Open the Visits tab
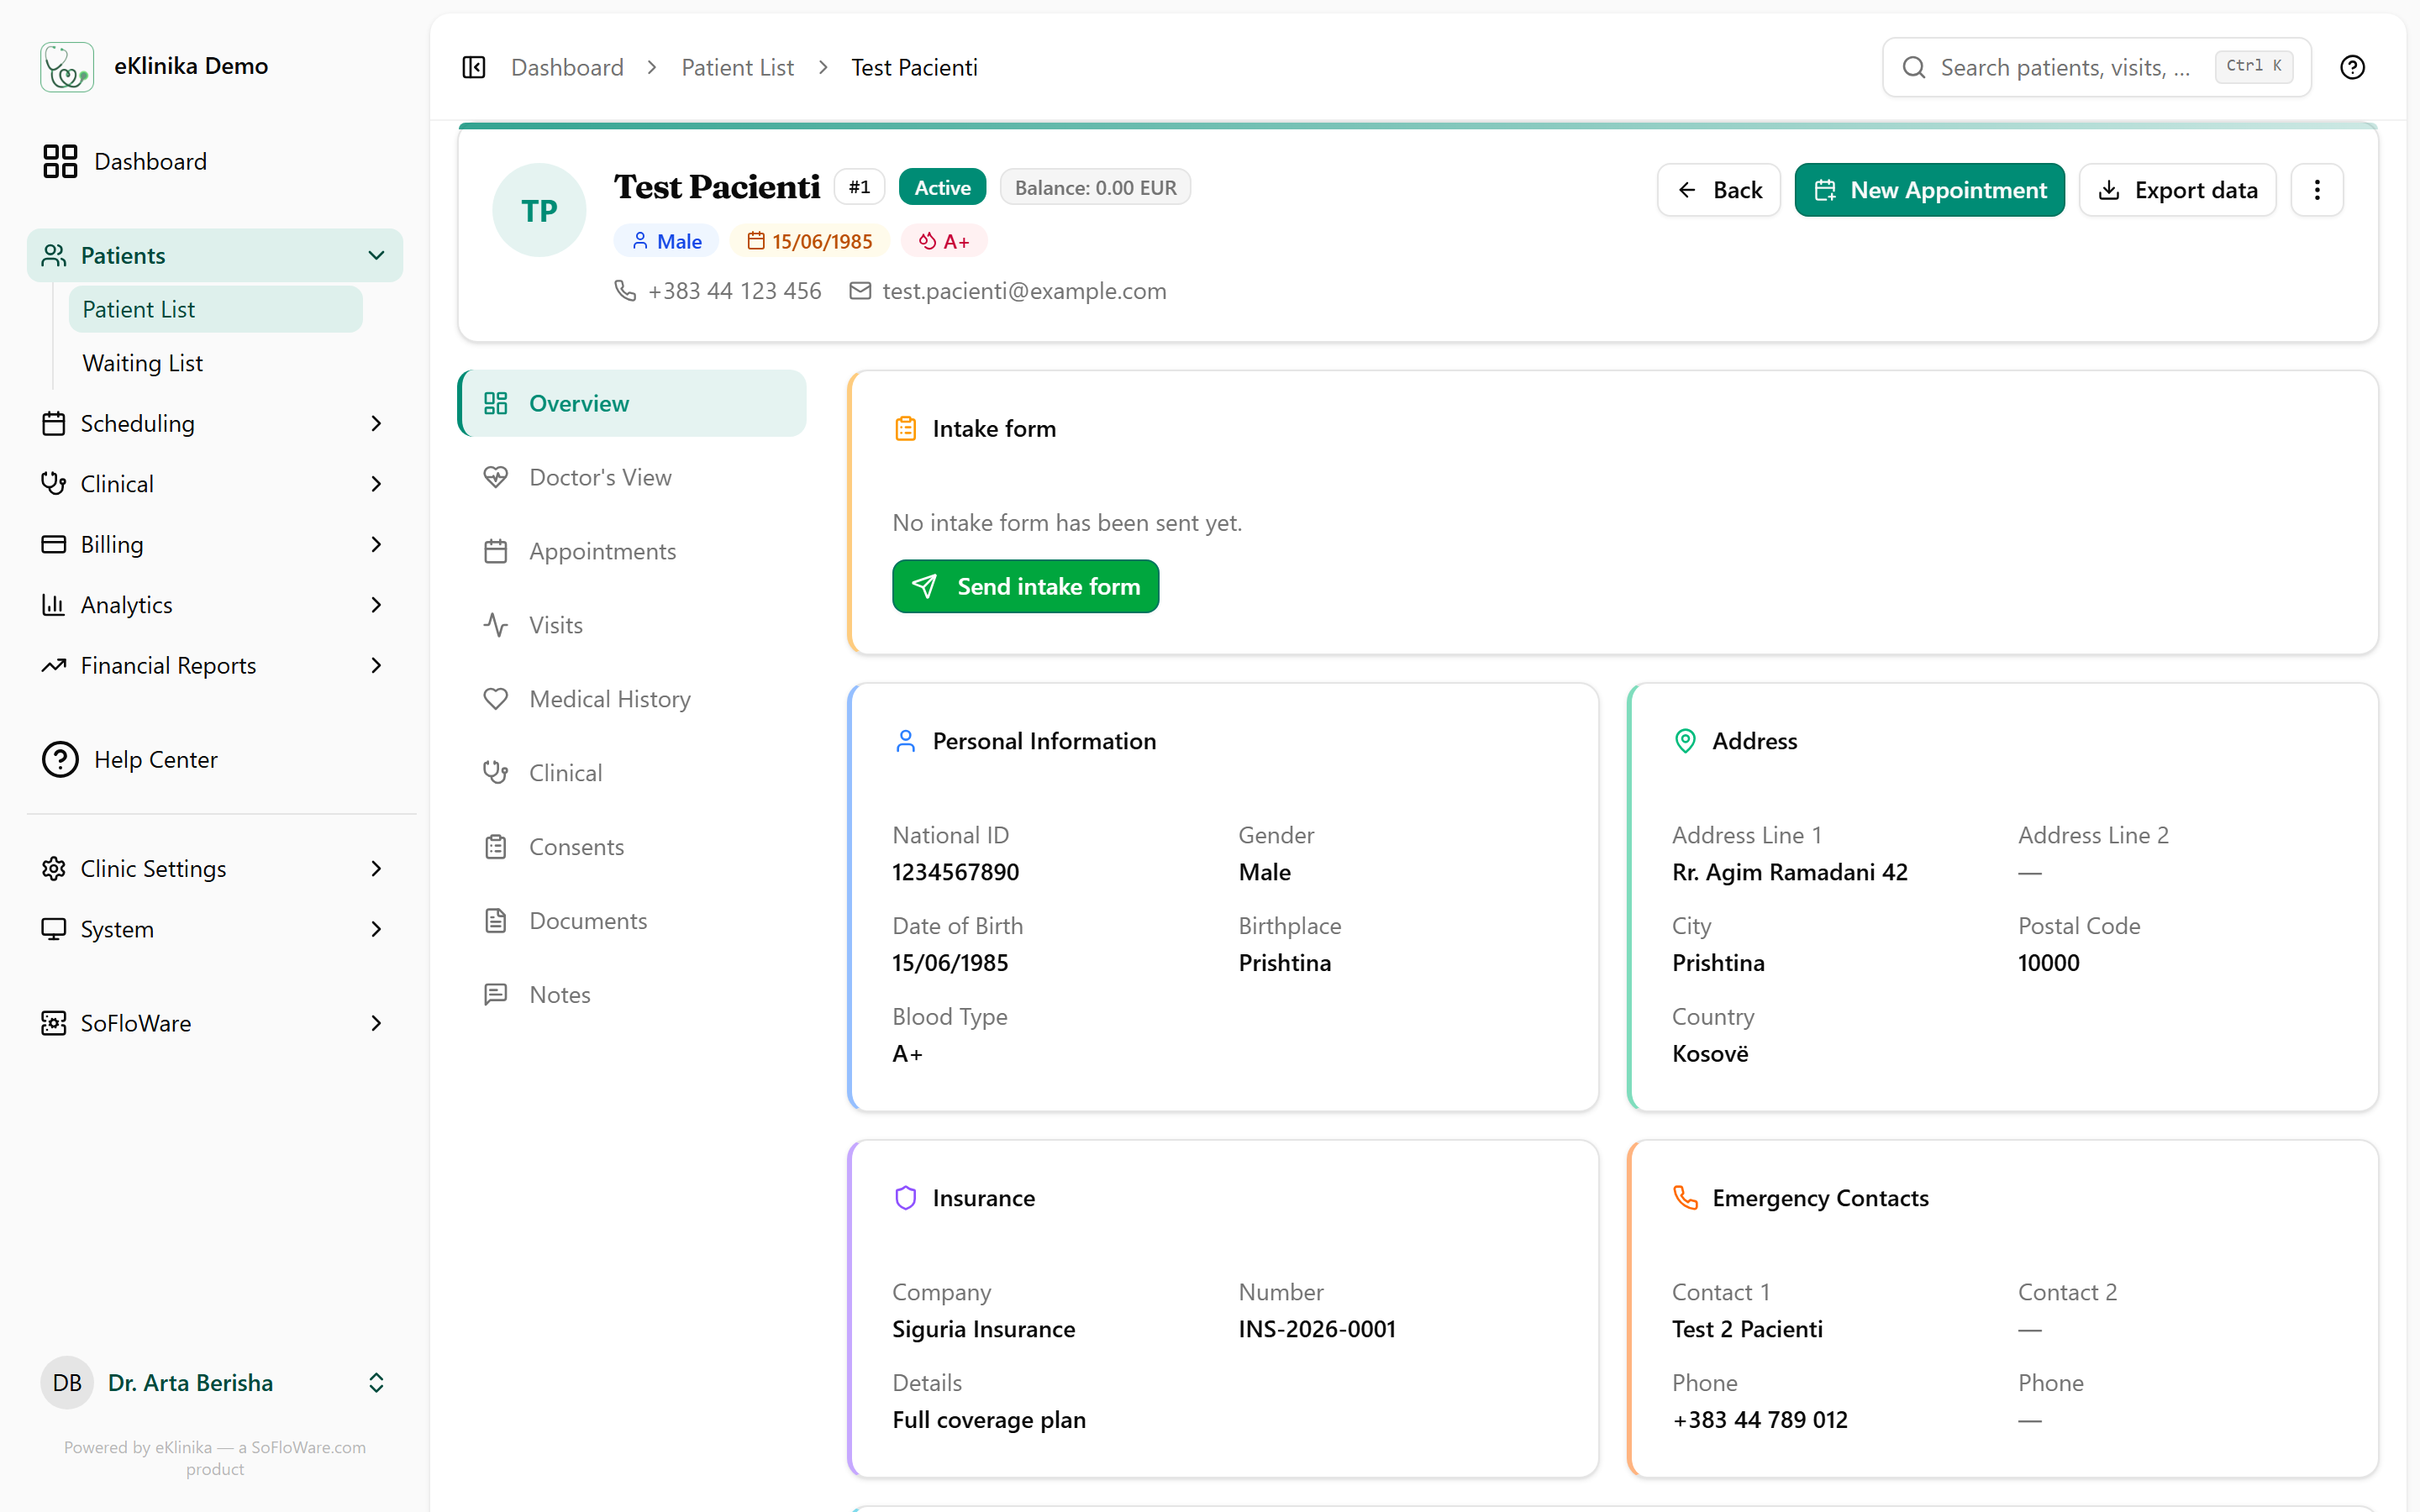2420x1512 pixels. (x=632, y=625)
